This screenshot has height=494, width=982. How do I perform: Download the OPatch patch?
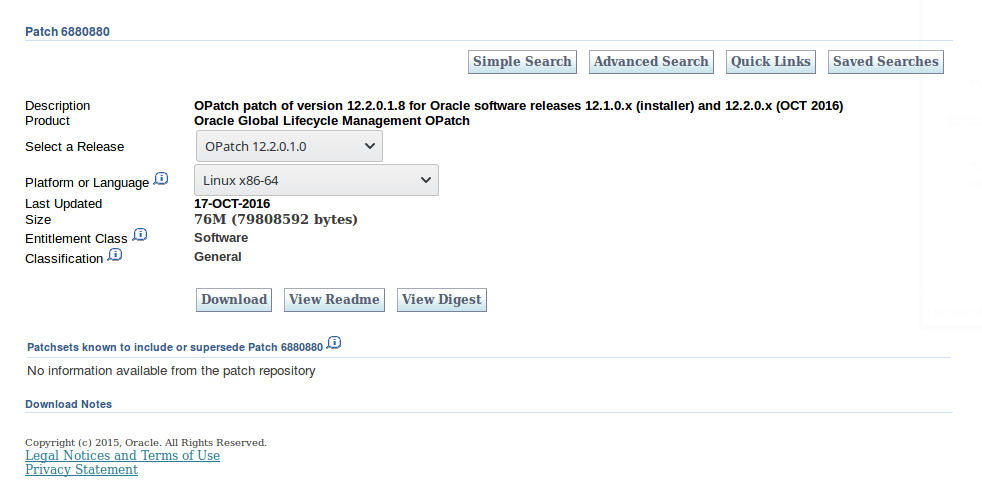pos(234,300)
